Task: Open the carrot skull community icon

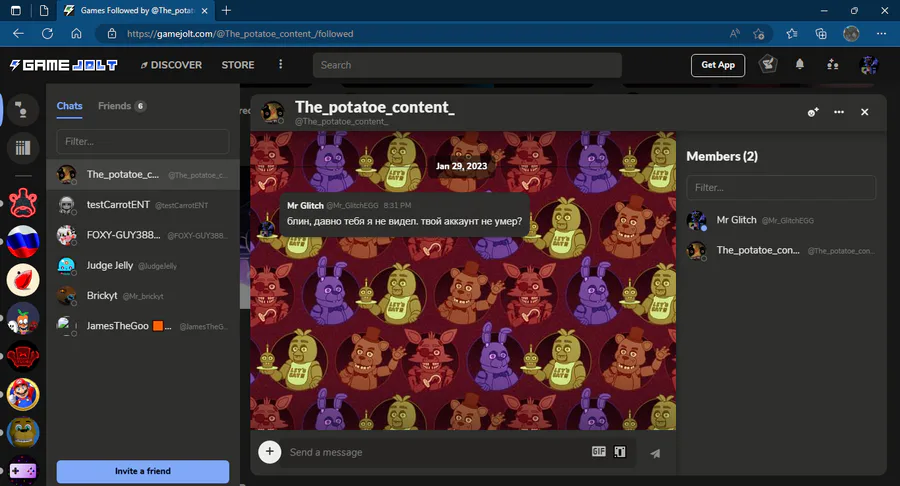Action: click(x=23, y=318)
